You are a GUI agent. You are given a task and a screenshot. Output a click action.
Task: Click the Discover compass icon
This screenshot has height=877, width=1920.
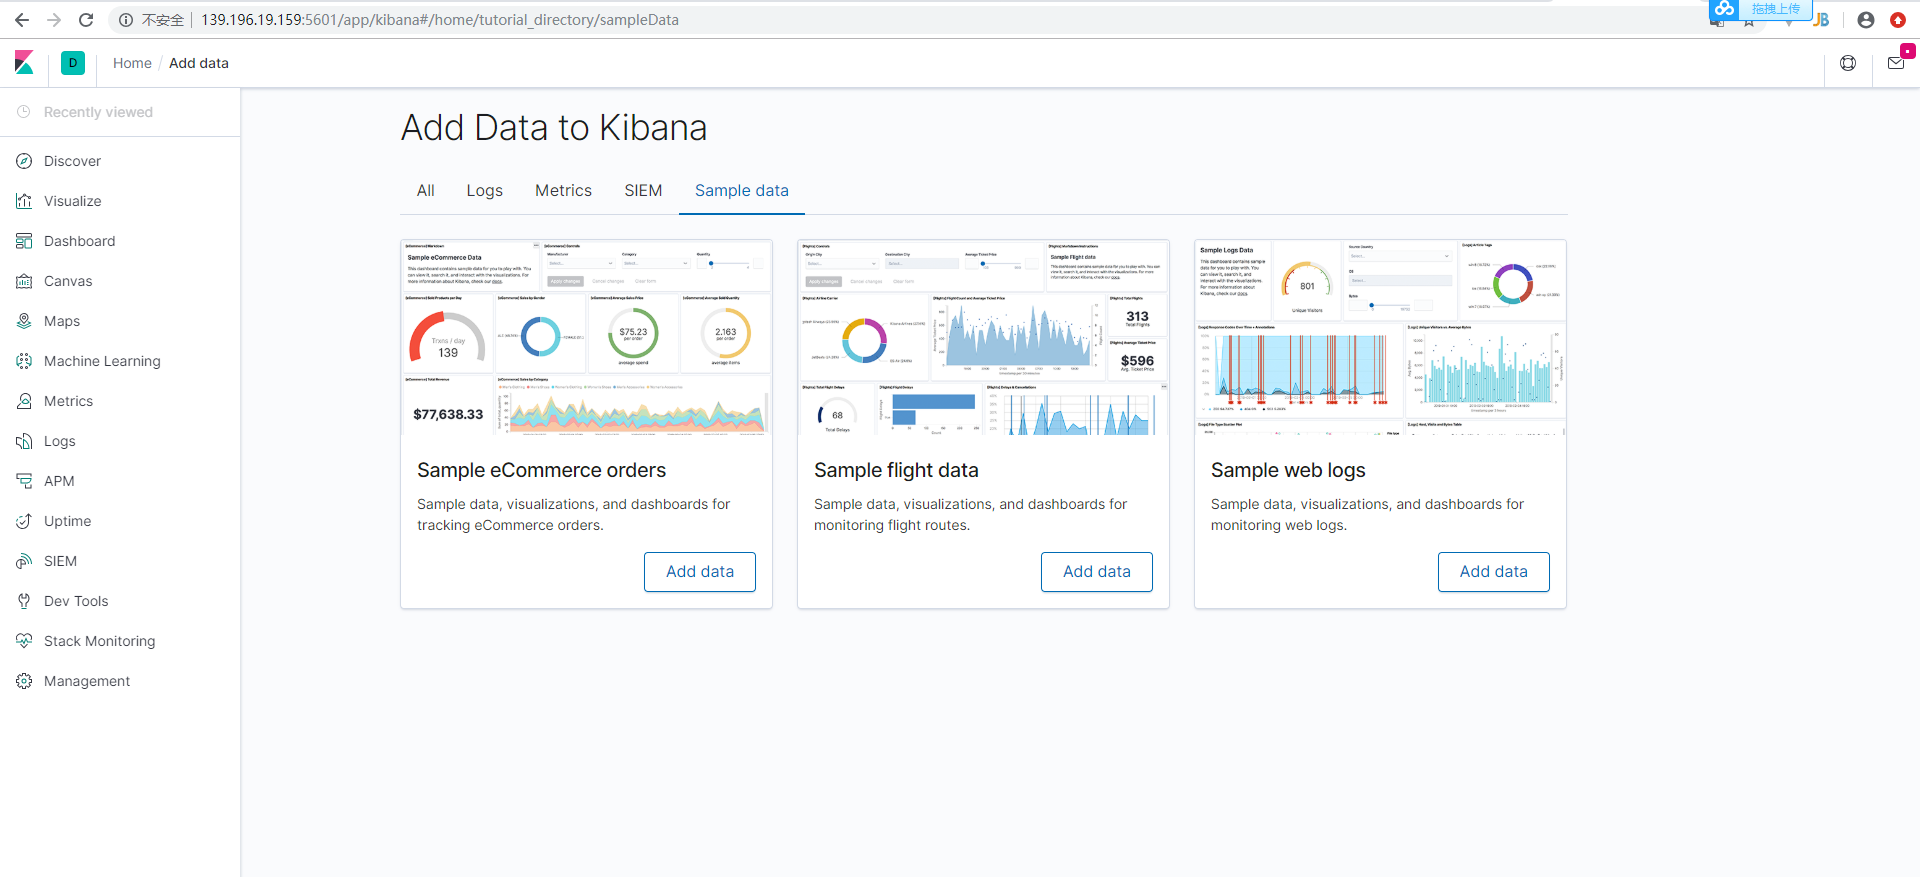coord(24,161)
